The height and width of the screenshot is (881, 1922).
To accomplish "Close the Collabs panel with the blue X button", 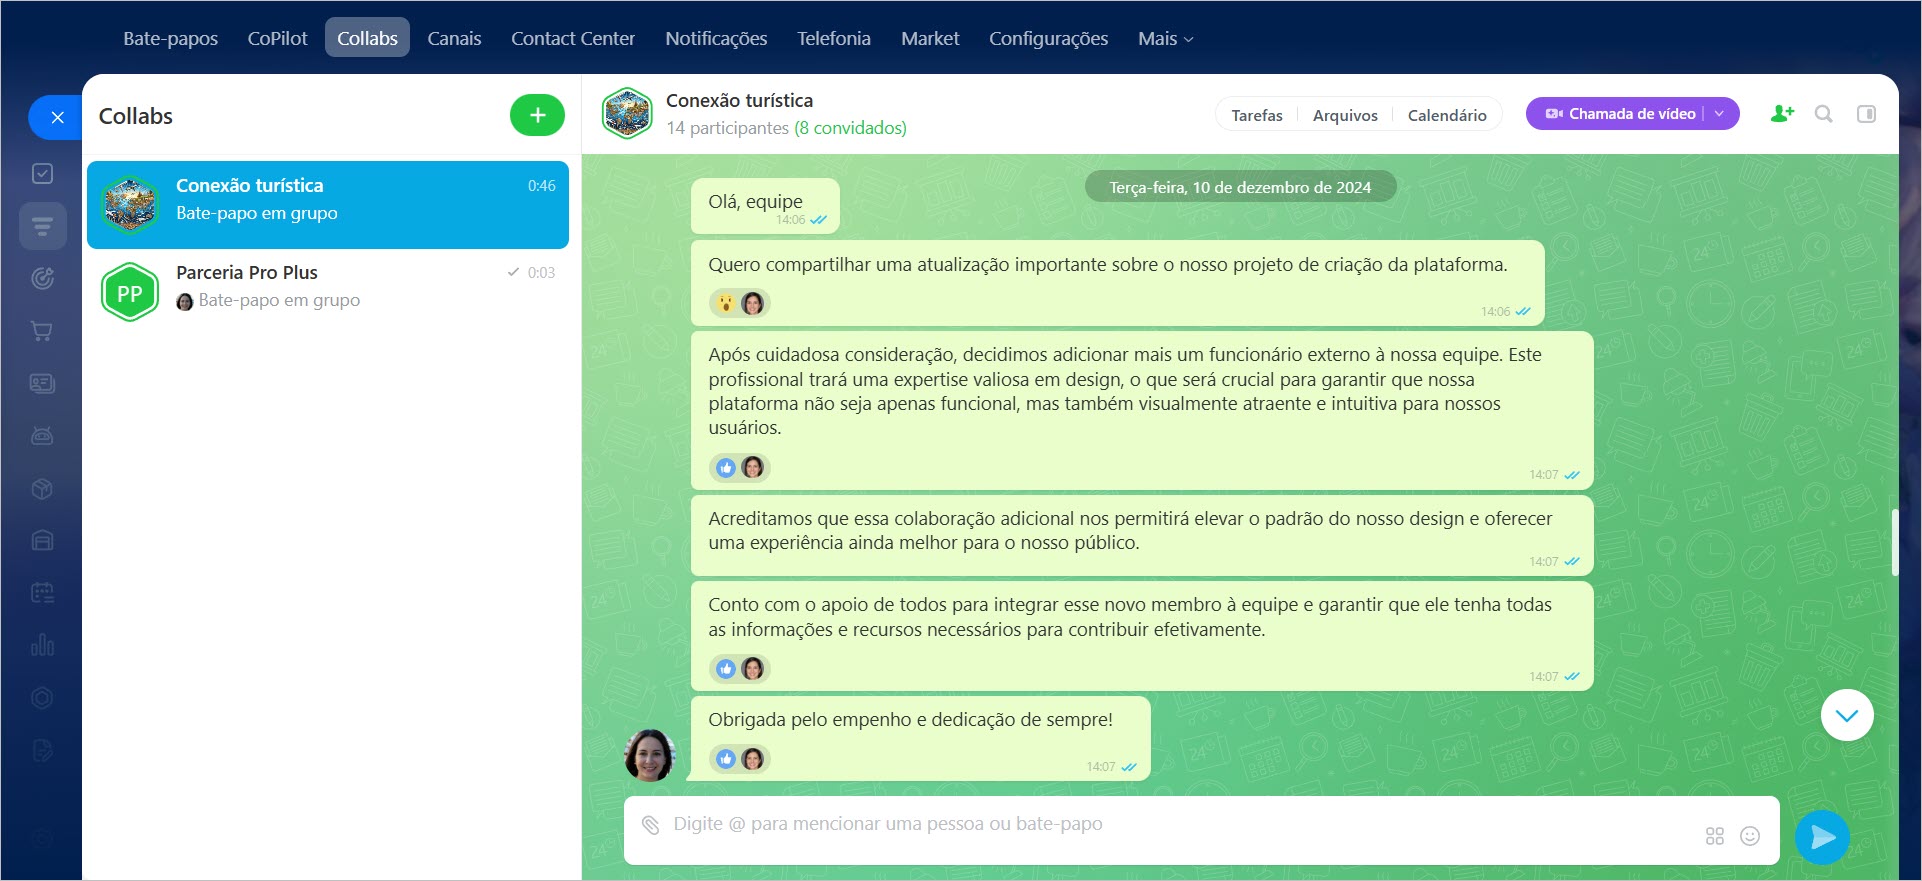I will tap(56, 117).
